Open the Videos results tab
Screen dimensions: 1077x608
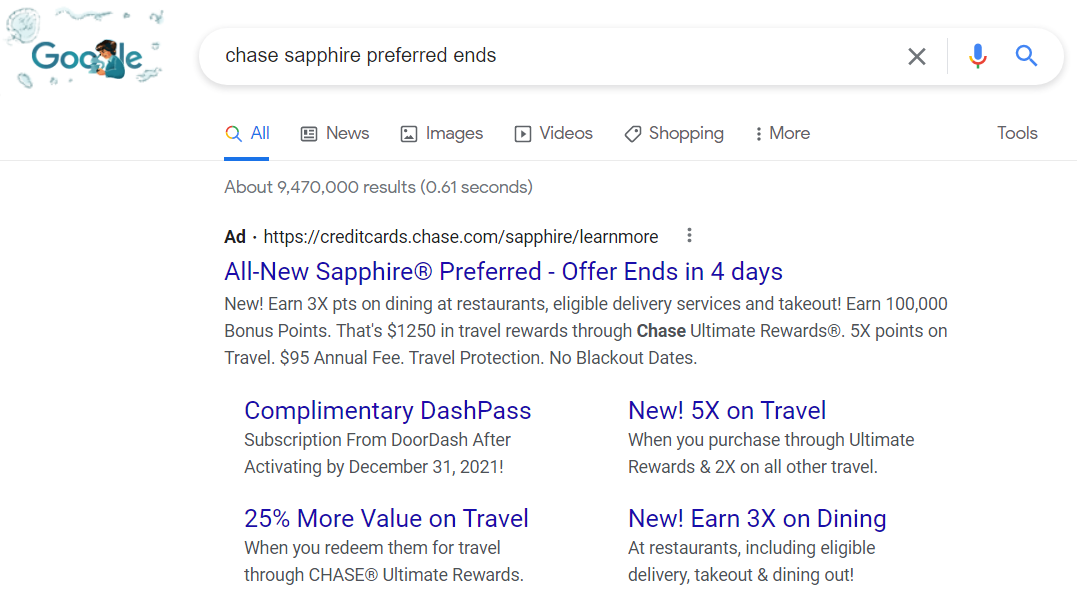pyautogui.click(x=553, y=133)
